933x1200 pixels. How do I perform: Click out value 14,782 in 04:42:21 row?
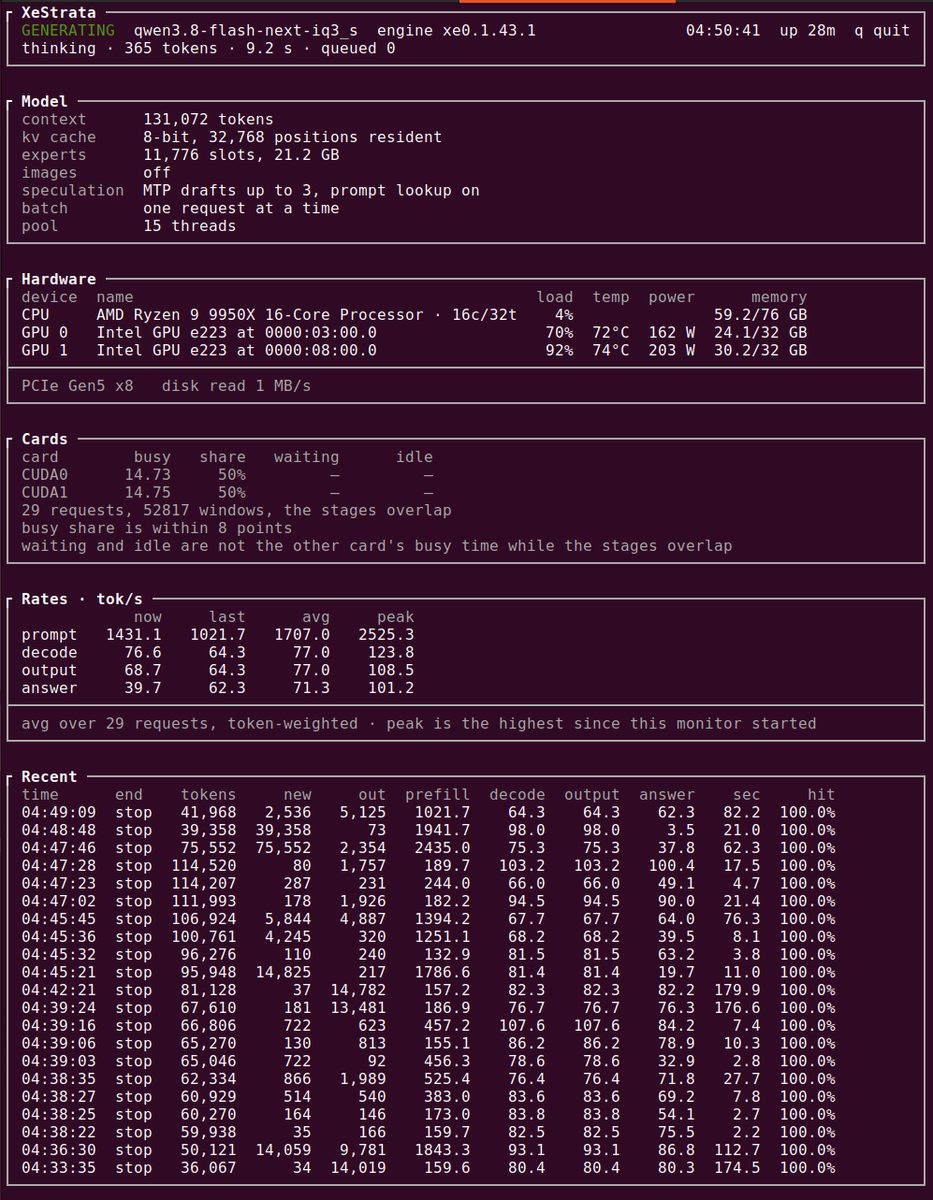click(x=358, y=990)
